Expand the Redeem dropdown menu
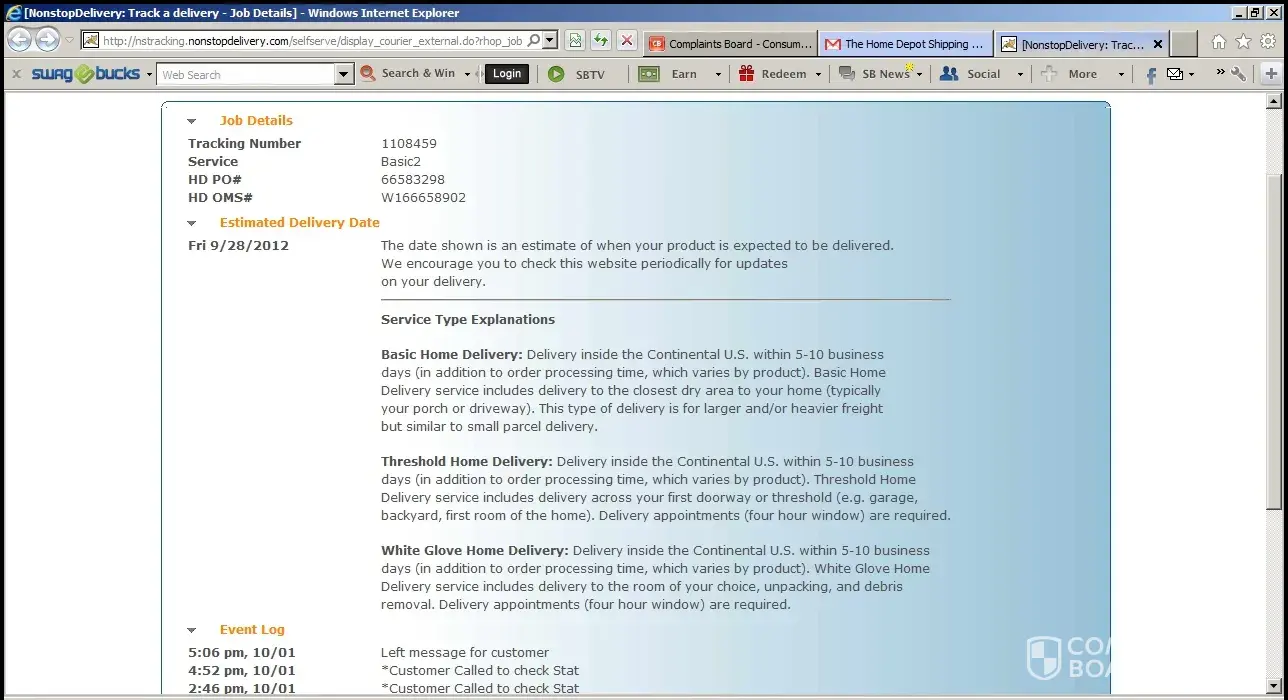The width and height of the screenshot is (1288, 700). tap(817, 74)
